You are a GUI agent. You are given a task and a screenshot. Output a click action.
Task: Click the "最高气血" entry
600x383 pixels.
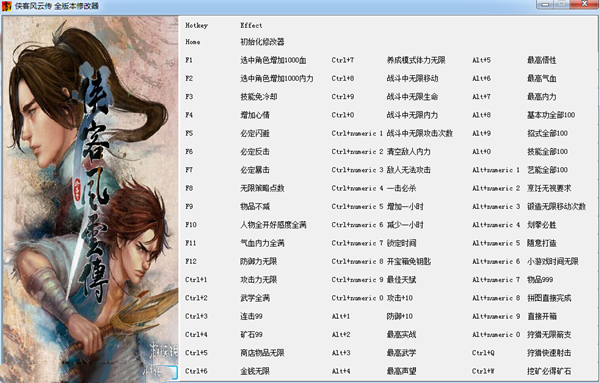542,78
